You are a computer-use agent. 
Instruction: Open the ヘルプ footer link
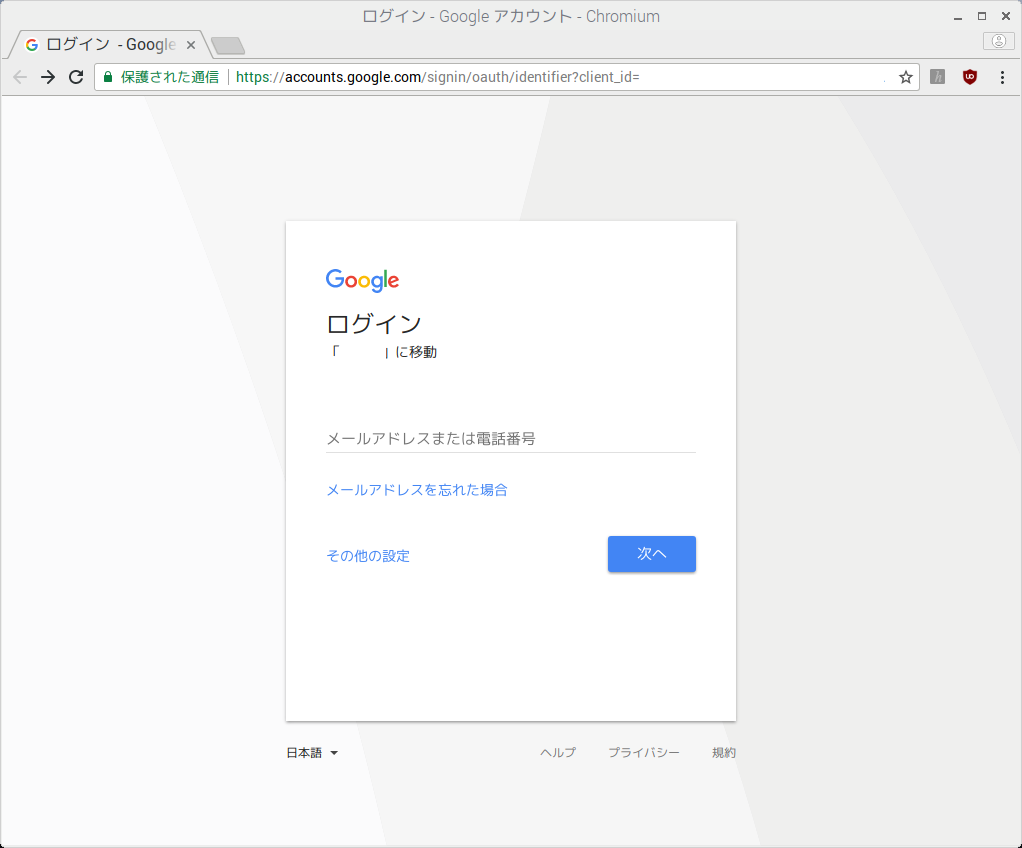pos(558,753)
